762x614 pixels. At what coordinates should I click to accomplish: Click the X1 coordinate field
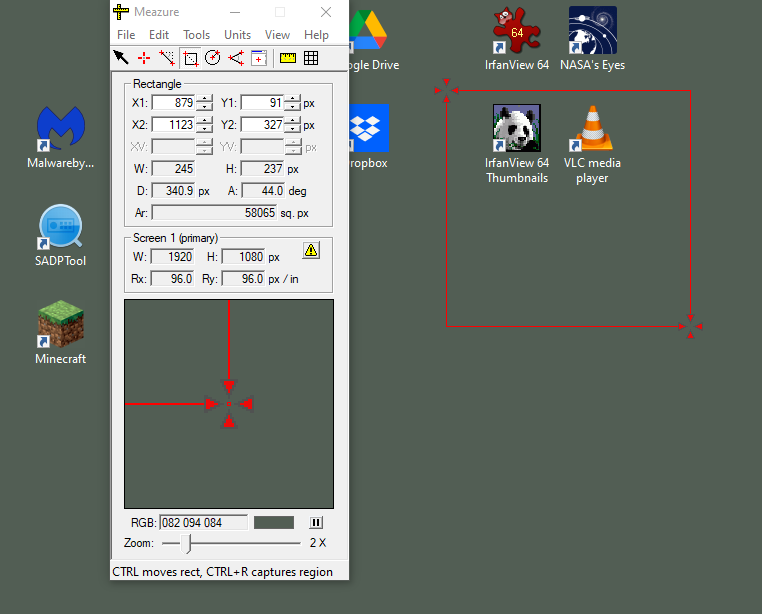click(x=174, y=103)
